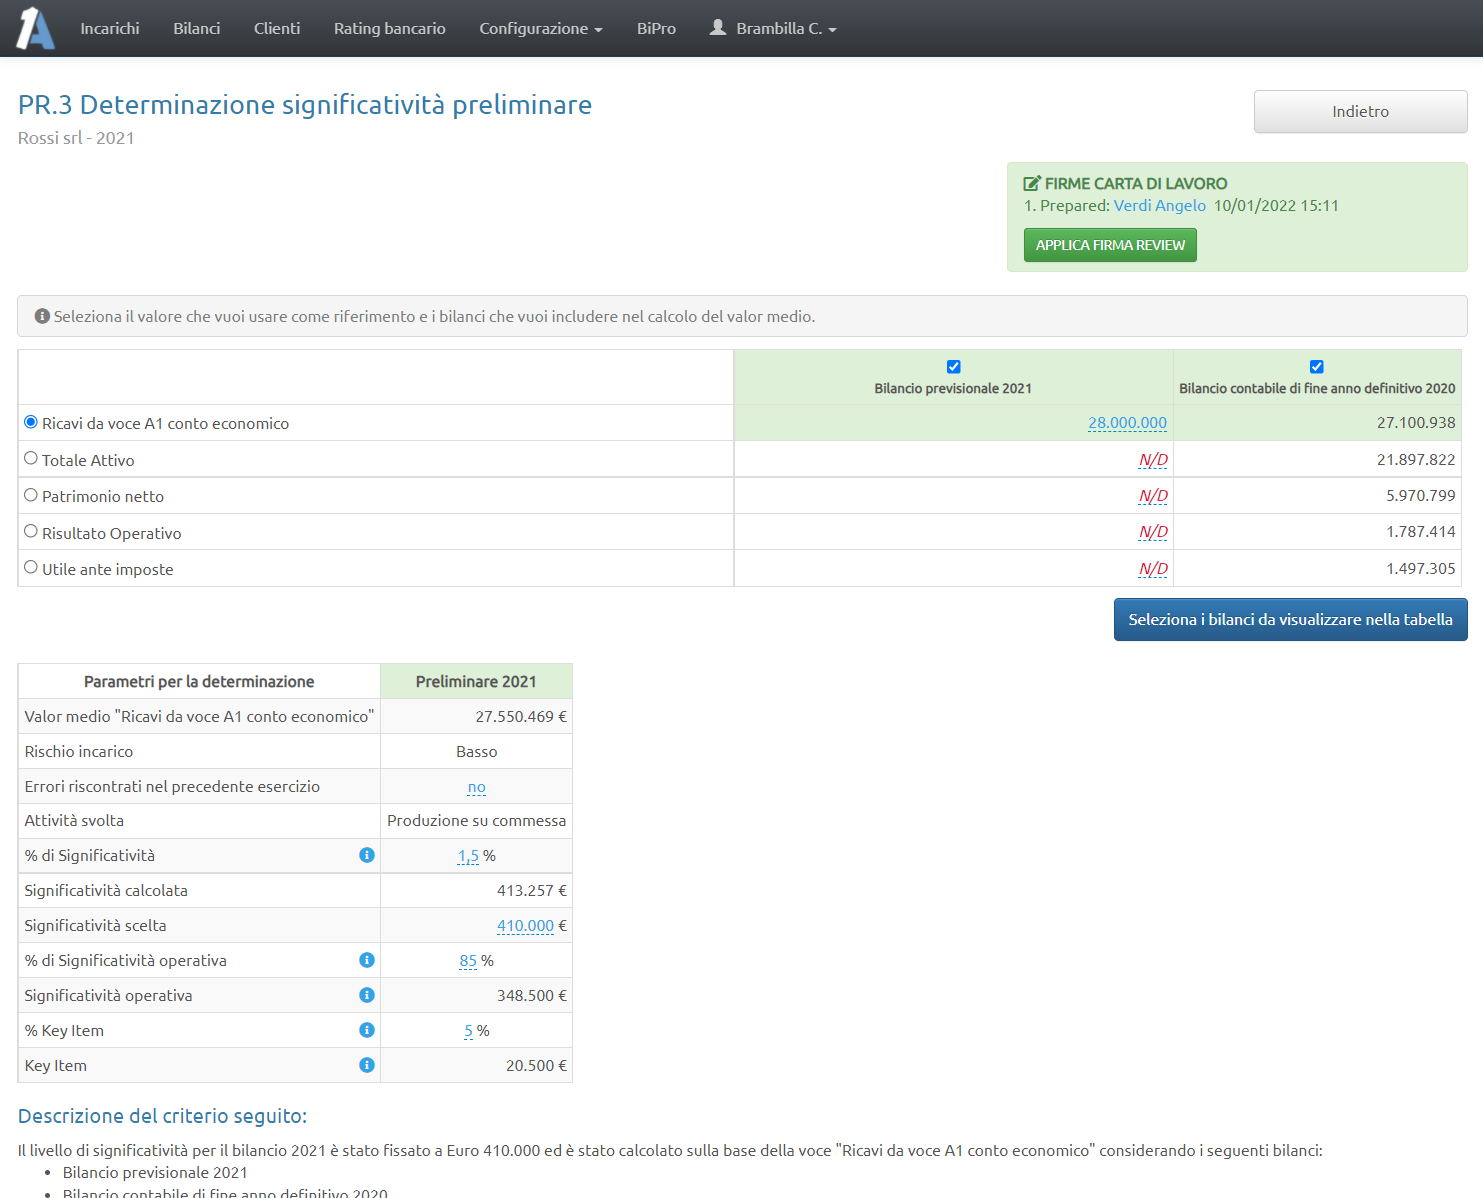1483x1198 pixels.
Task: Click the application logo in the navbar
Action: [35, 28]
